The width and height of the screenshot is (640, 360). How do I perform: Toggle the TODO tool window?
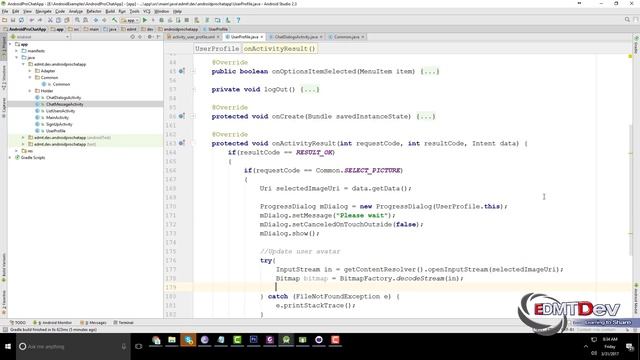(18, 322)
